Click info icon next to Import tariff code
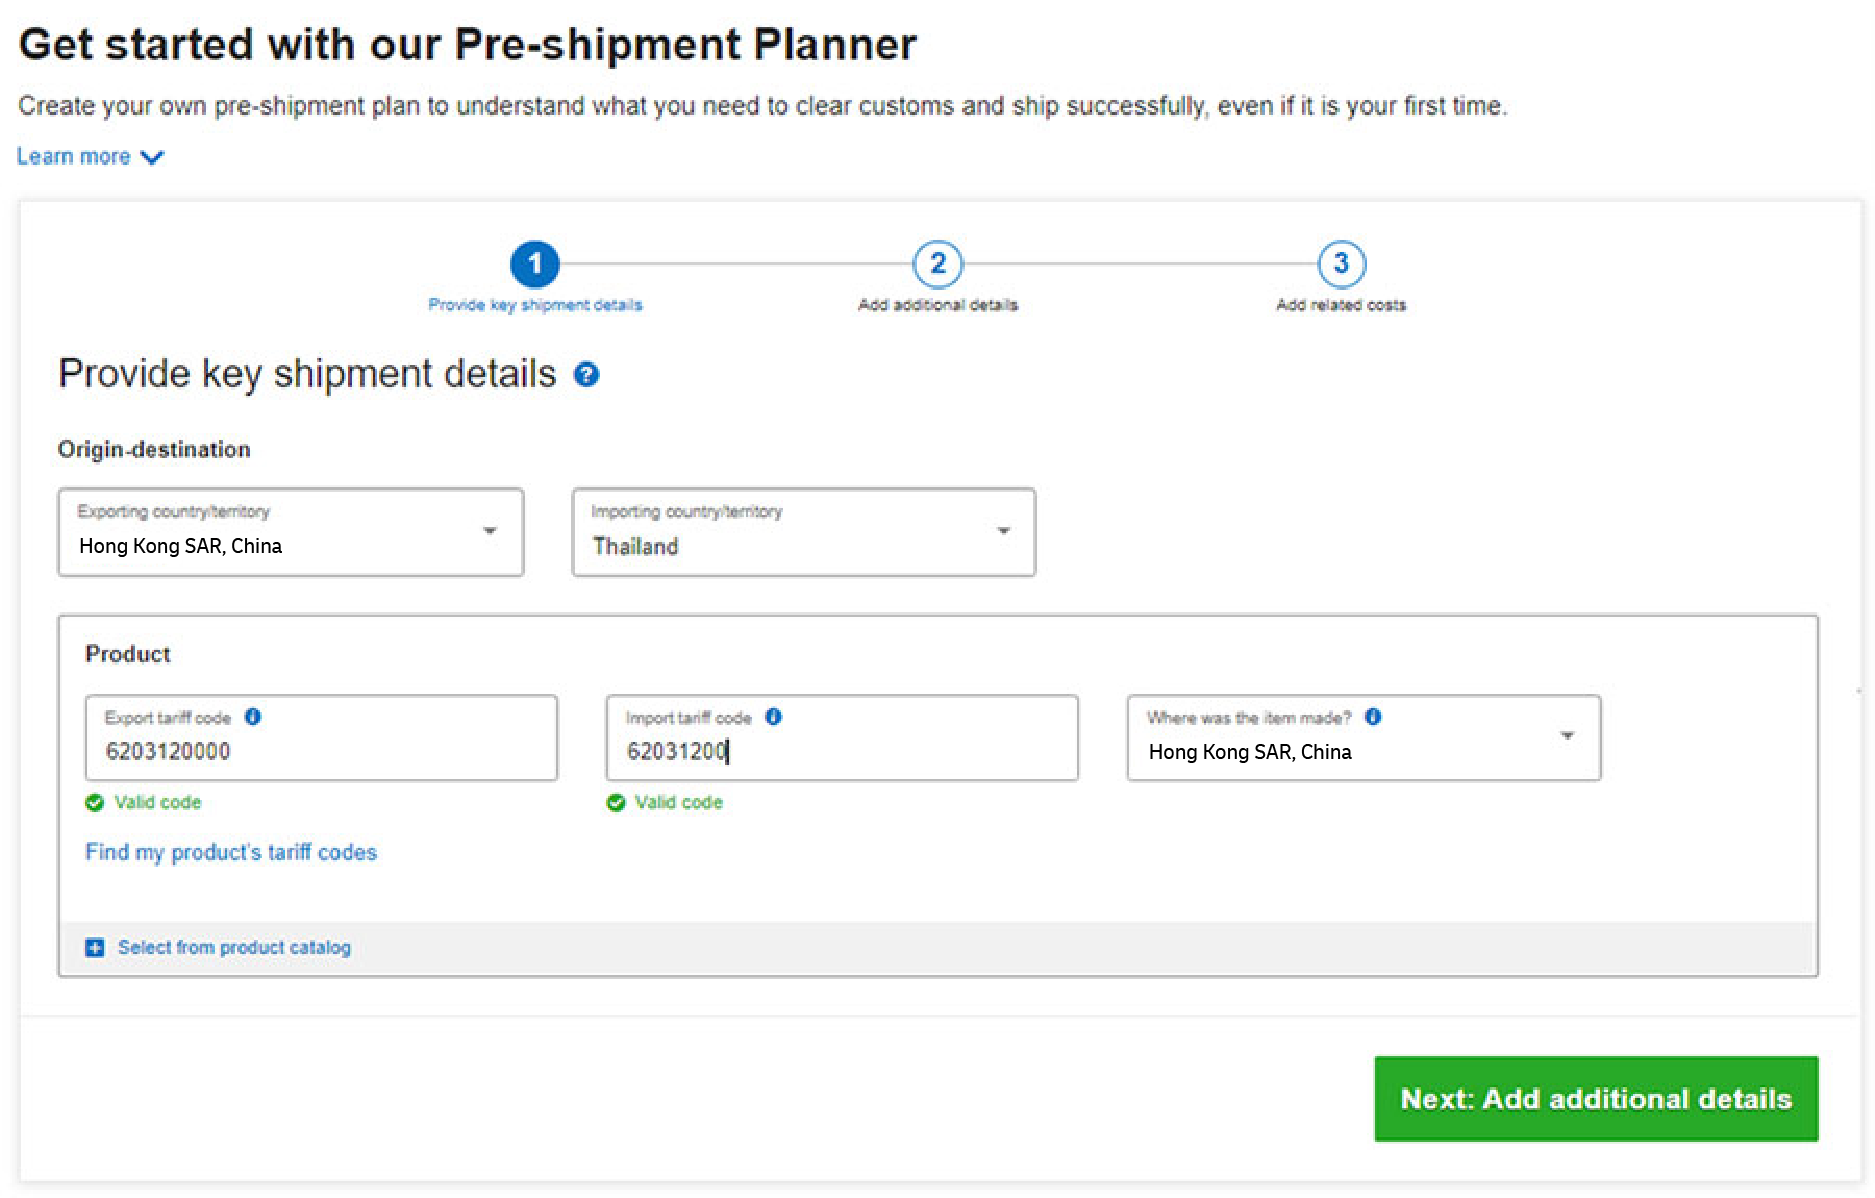This screenshot has width=1875, height=1198. coord(774,717)
